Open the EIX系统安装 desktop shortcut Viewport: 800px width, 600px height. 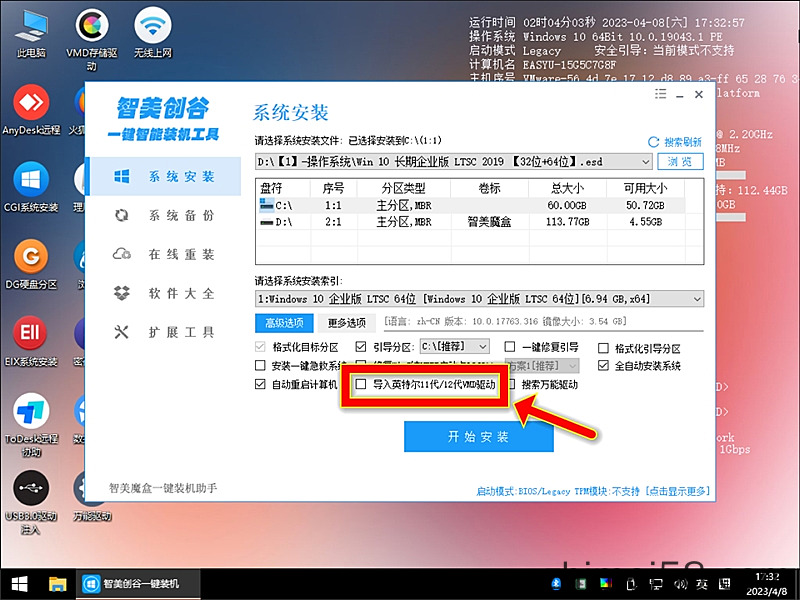(31, 341)
